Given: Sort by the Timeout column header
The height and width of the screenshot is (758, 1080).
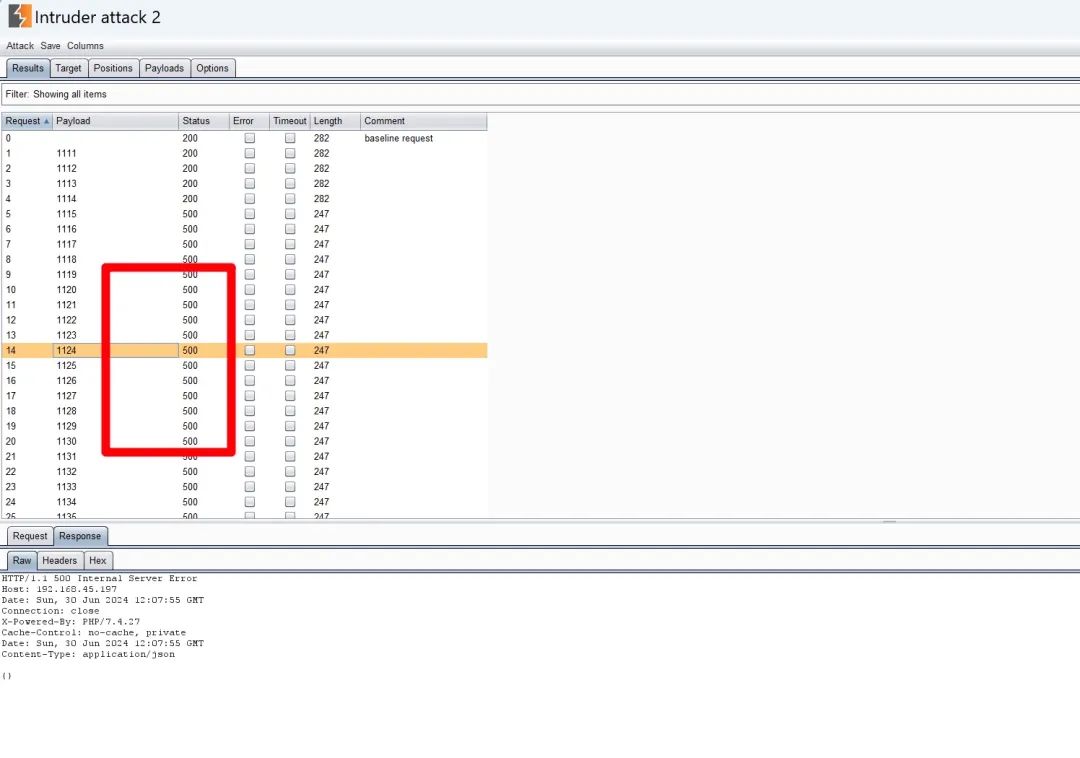Looking at the screenshot, I should [290, 121].
